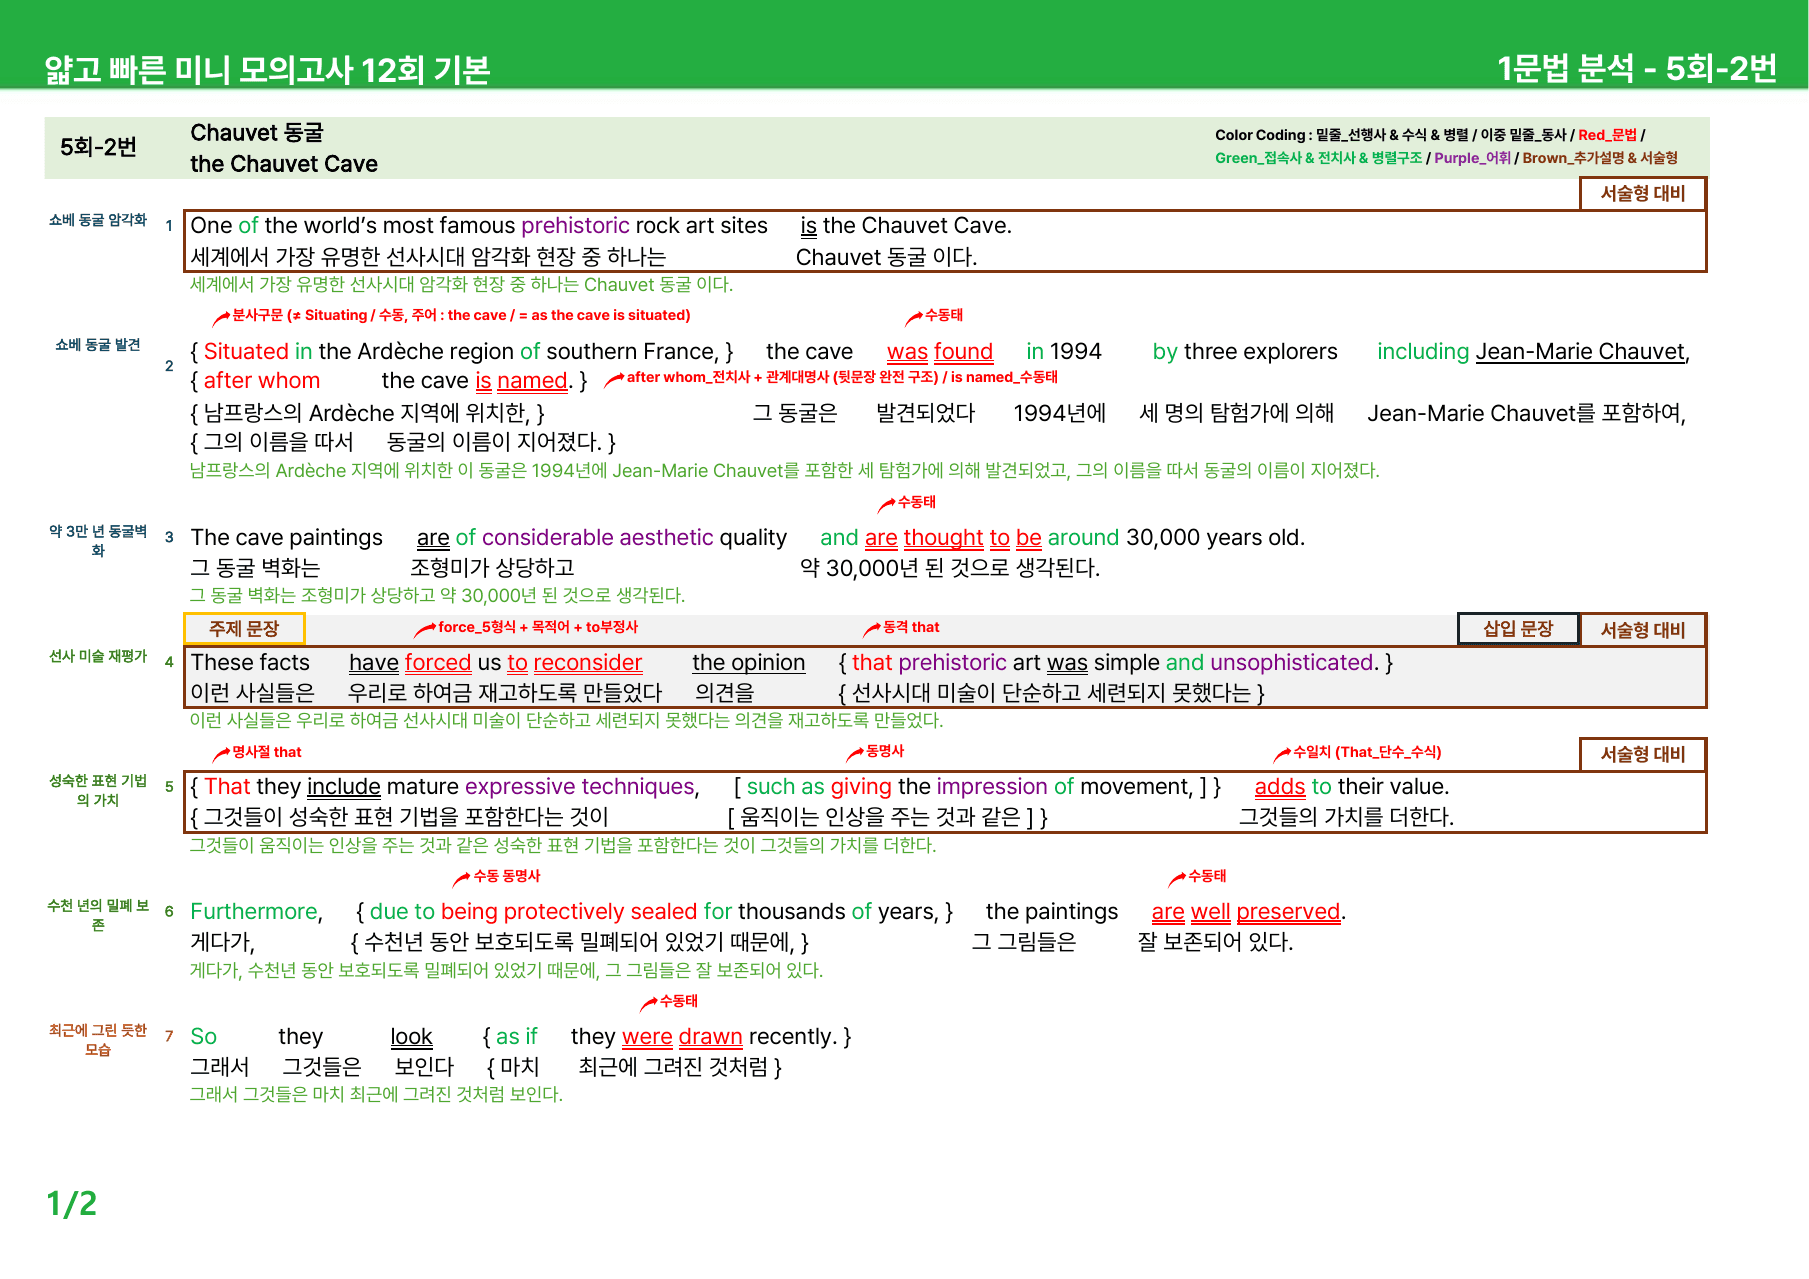
Task: Select the side label '선사 미술 재평가'
Action: tap(98, 656)
